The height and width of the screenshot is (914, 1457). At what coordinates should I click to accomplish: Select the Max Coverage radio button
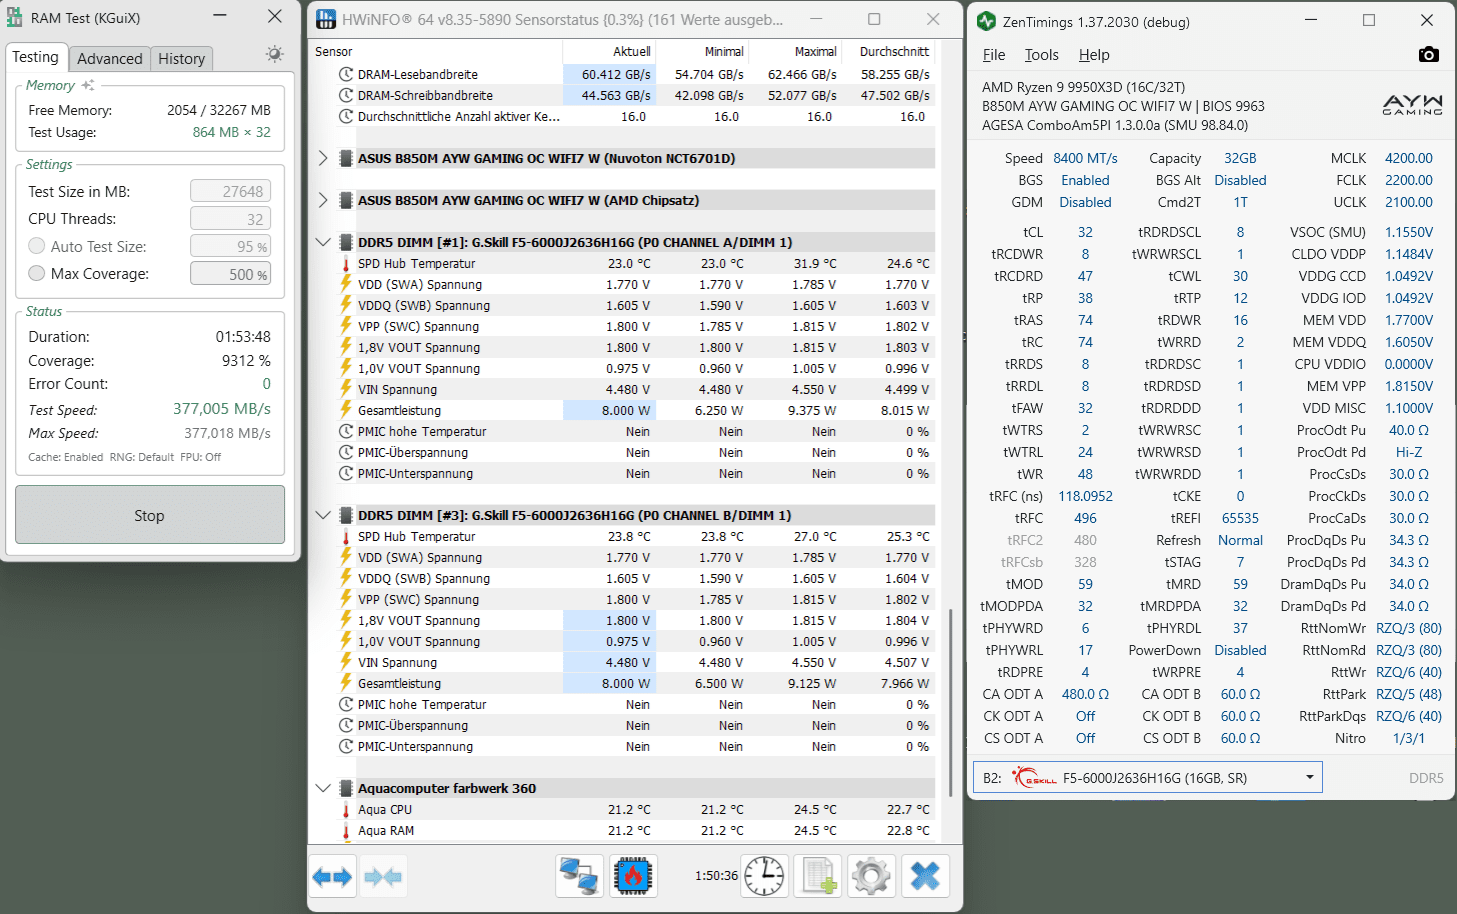point(37,273)
